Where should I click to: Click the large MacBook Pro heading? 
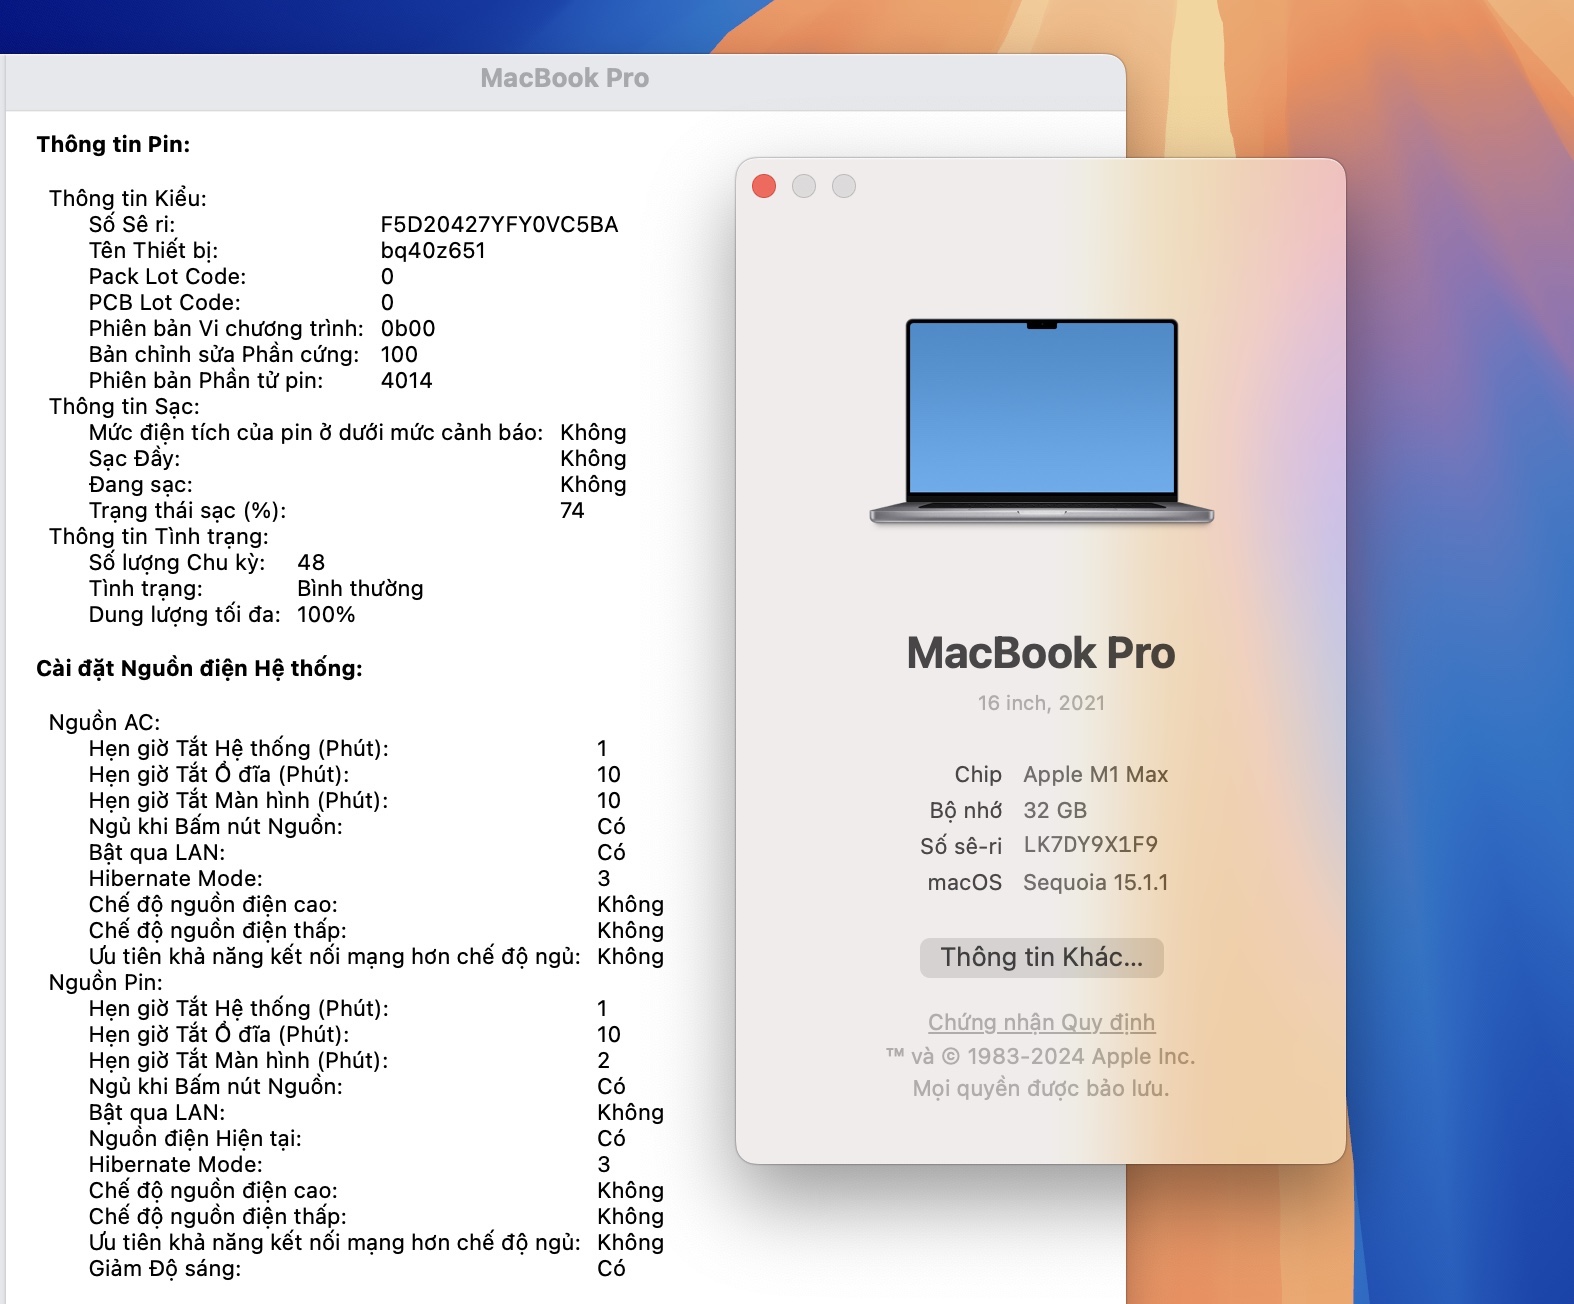pos(1041,653)
